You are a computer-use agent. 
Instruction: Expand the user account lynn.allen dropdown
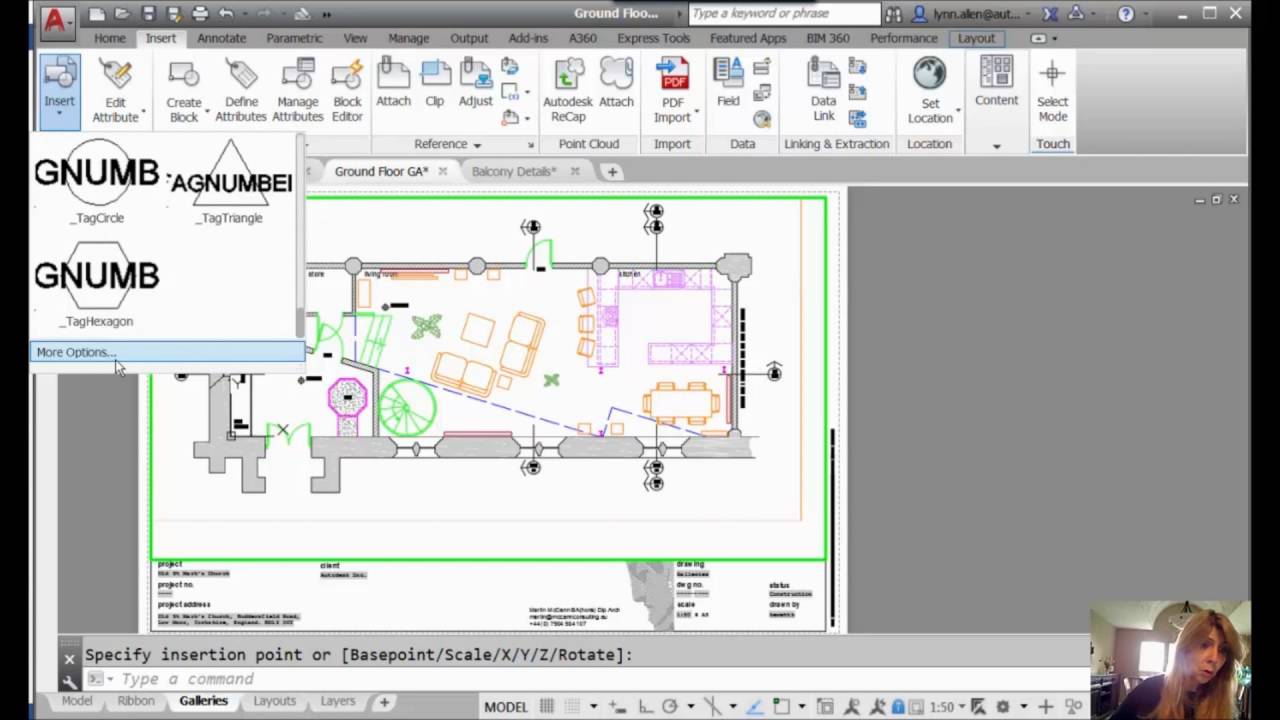pyautogui.click(x=1029, y=14)
